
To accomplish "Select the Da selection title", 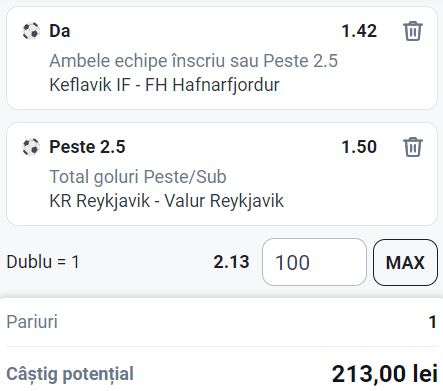I will [x=60, y=31].
